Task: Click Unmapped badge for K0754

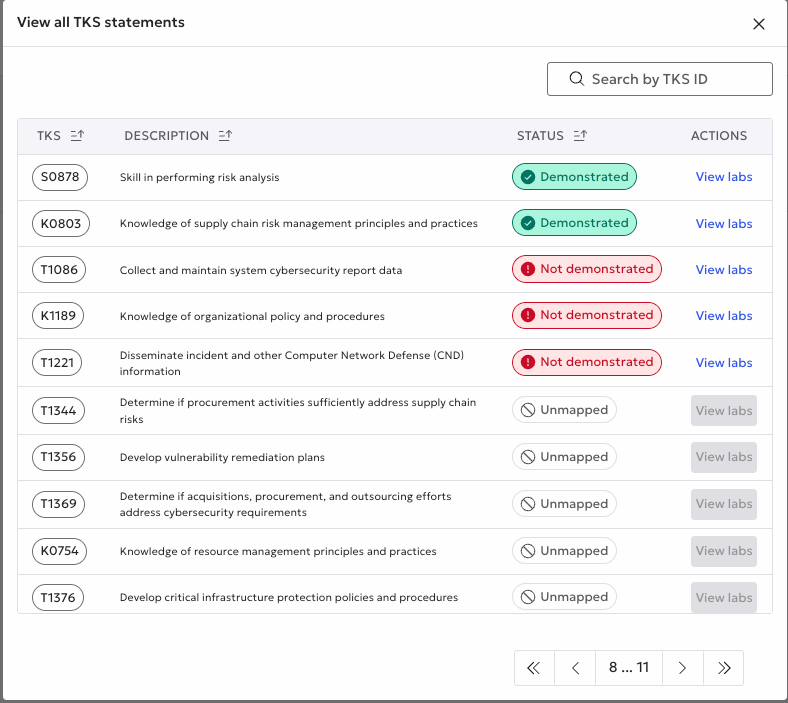Action: [564, 551]
